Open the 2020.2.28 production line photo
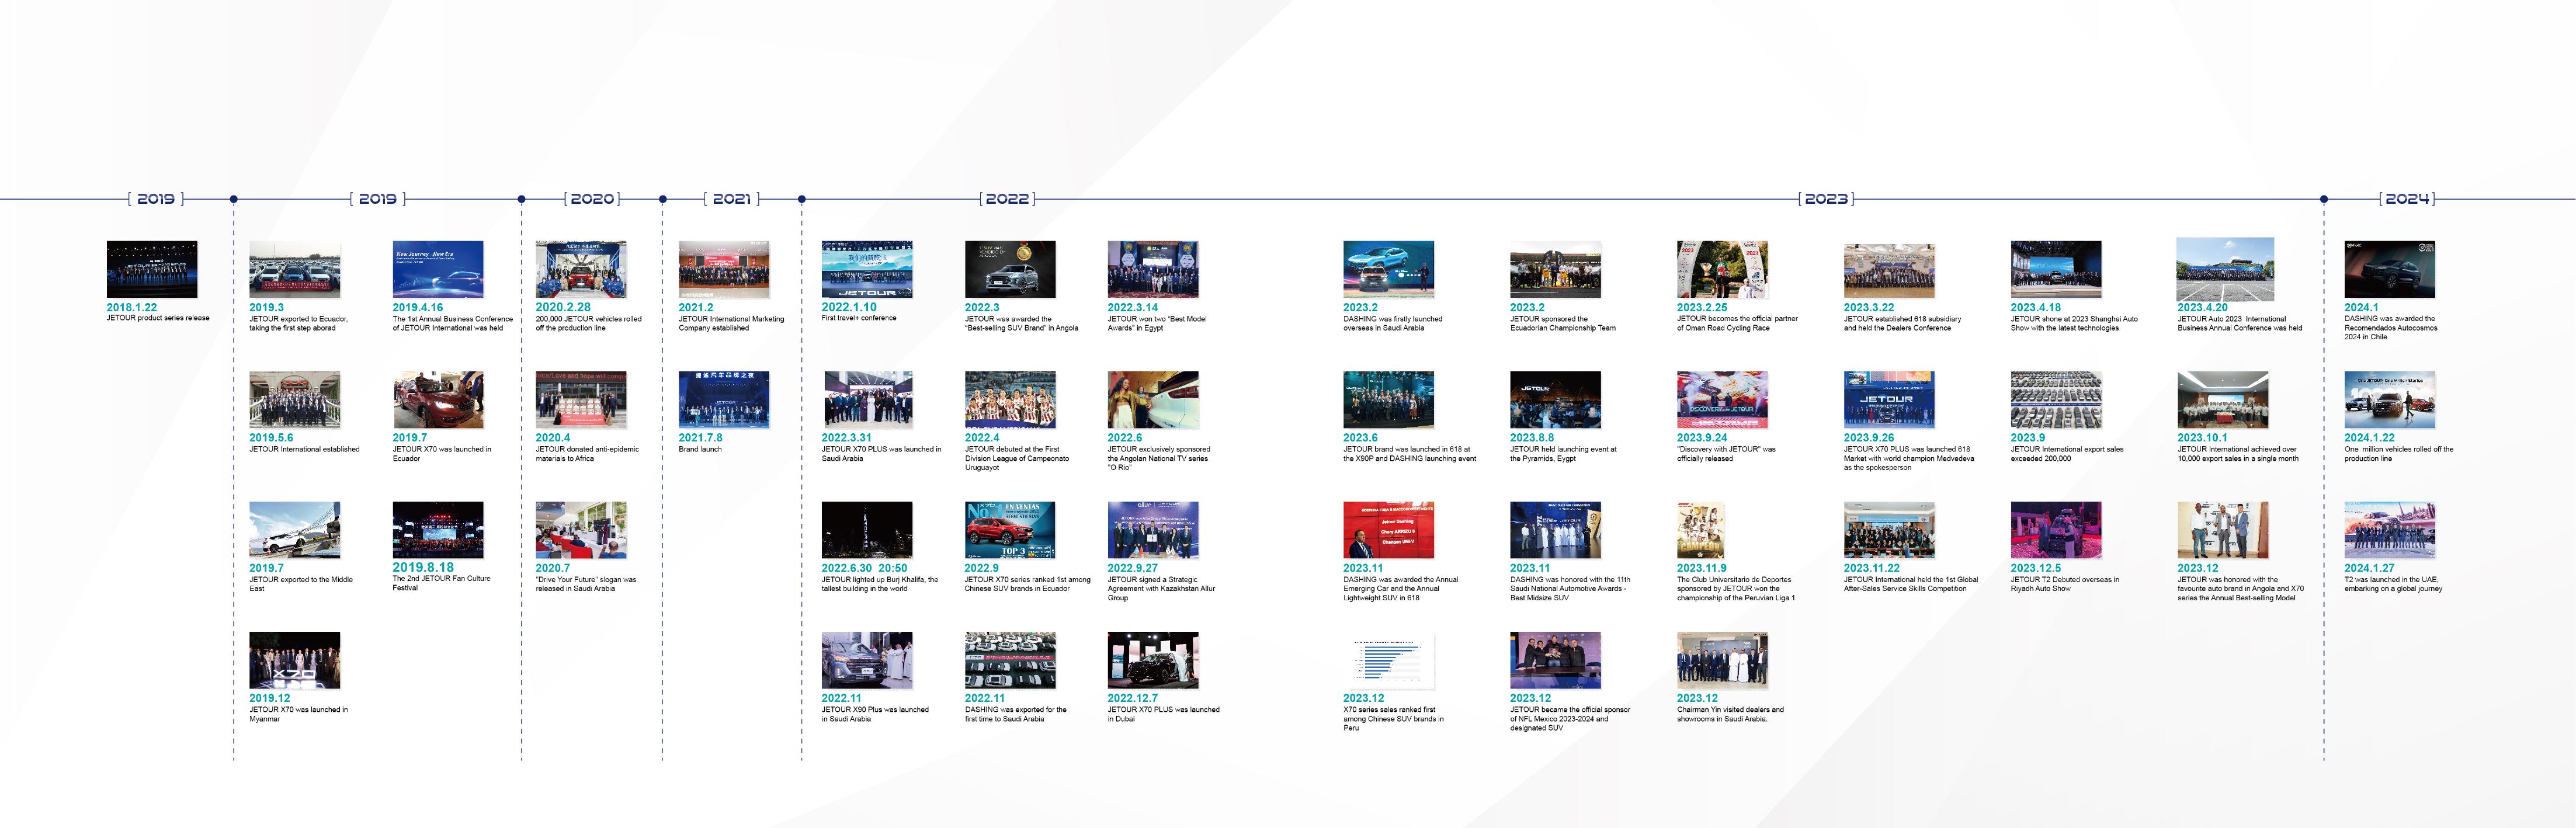The image size is (2576, 828). click(581, 269)
